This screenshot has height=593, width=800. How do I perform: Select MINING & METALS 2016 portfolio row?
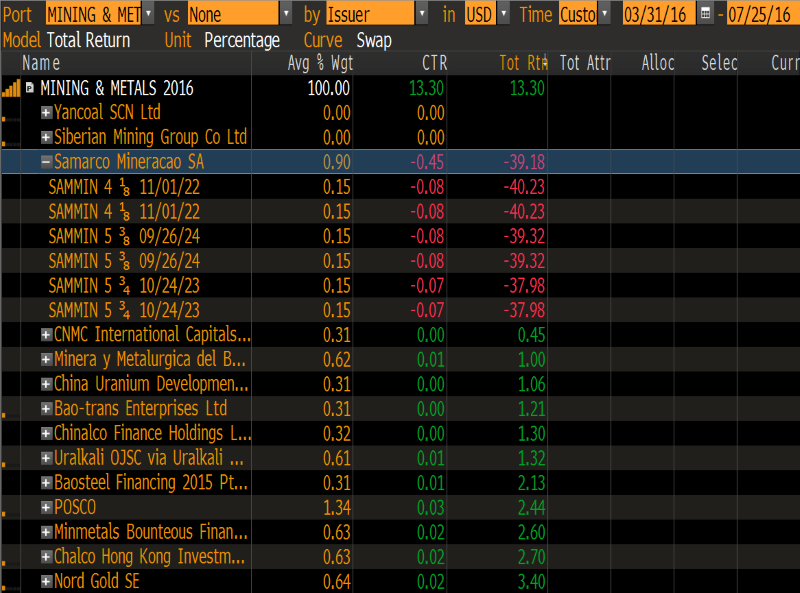coord(400,88)
